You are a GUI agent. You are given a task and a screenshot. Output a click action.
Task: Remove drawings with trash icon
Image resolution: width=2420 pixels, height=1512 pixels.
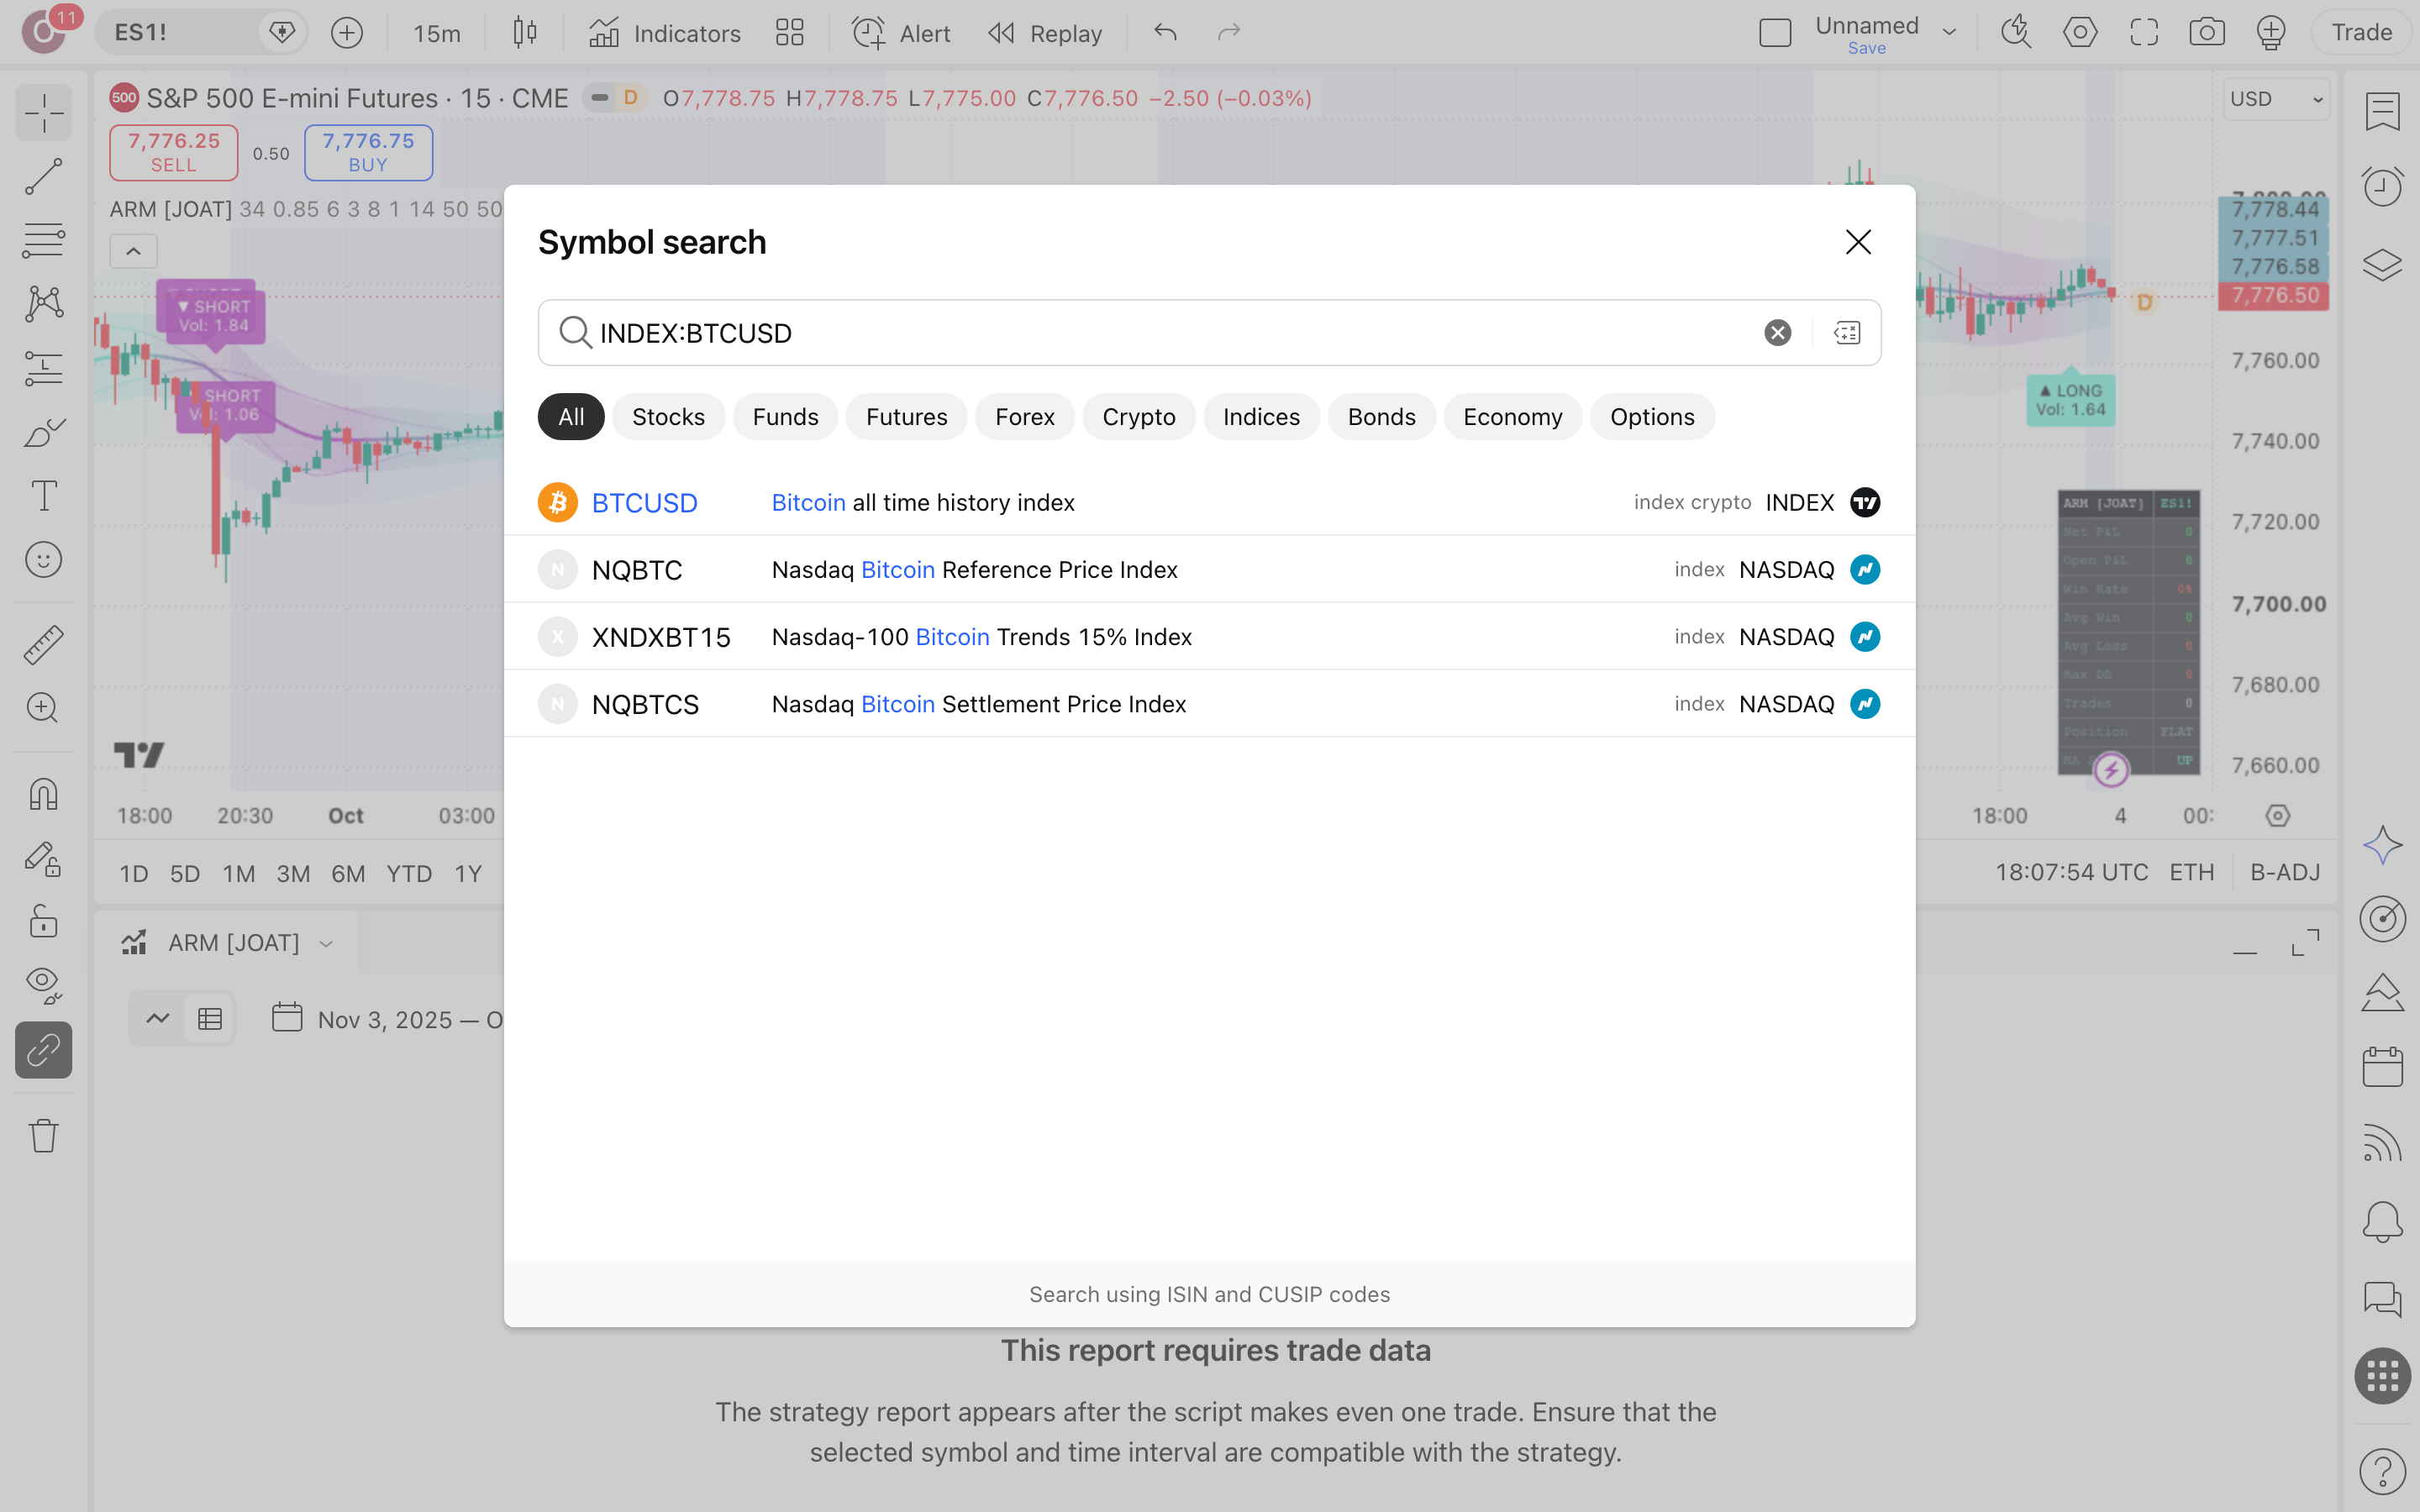44,1135
